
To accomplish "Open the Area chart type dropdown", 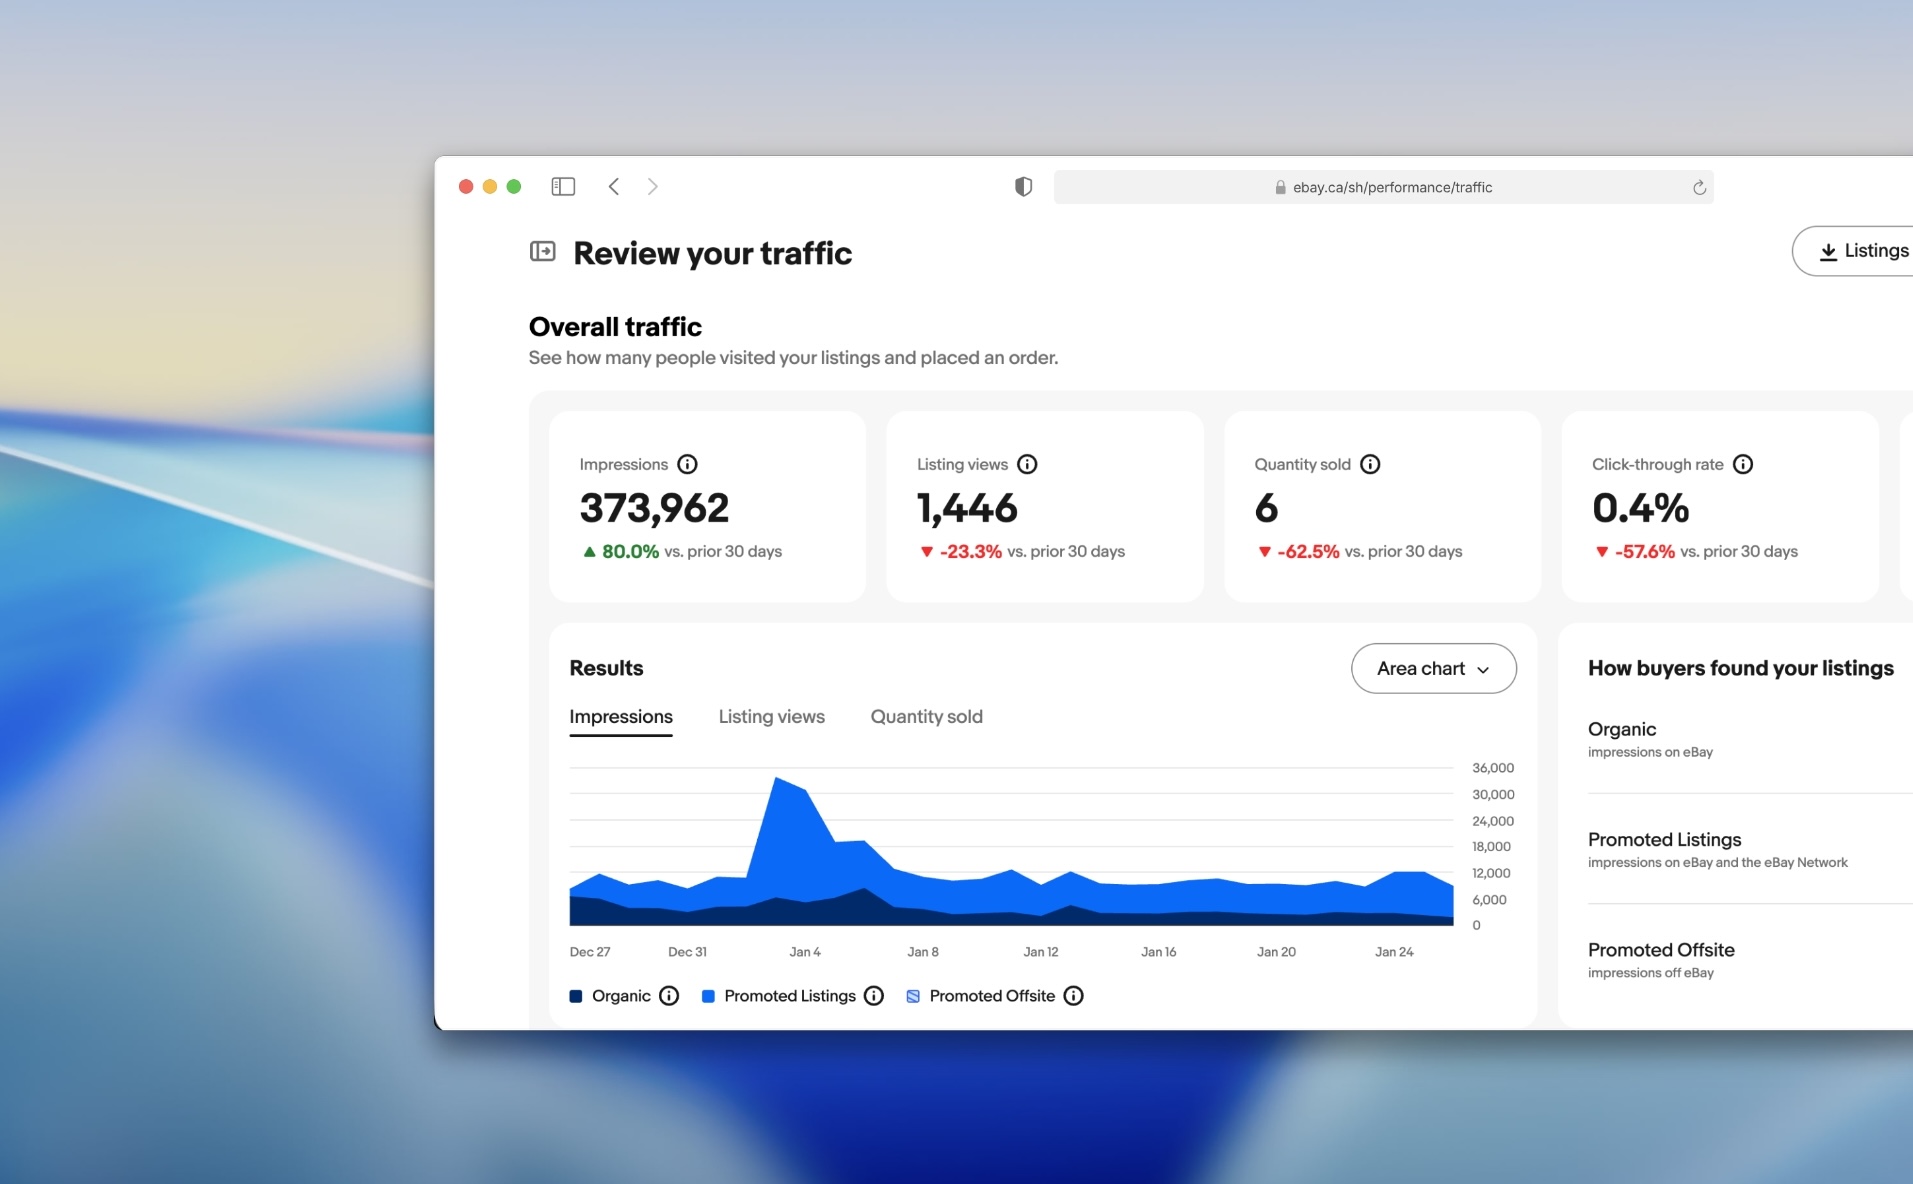I will [x=1433, y=668].
